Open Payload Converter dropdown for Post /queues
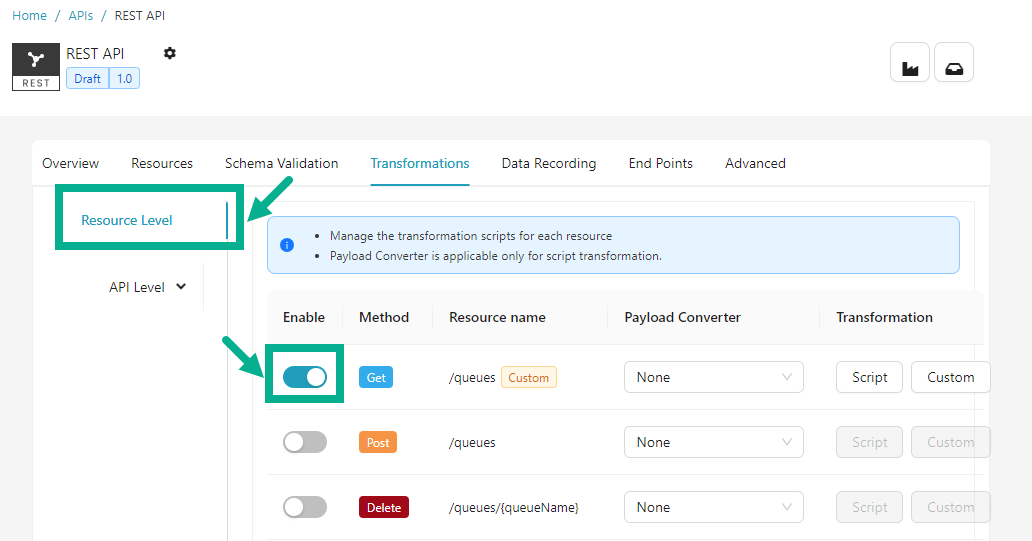Viewport: 1032px width, 541px height. tap(713, 442)
